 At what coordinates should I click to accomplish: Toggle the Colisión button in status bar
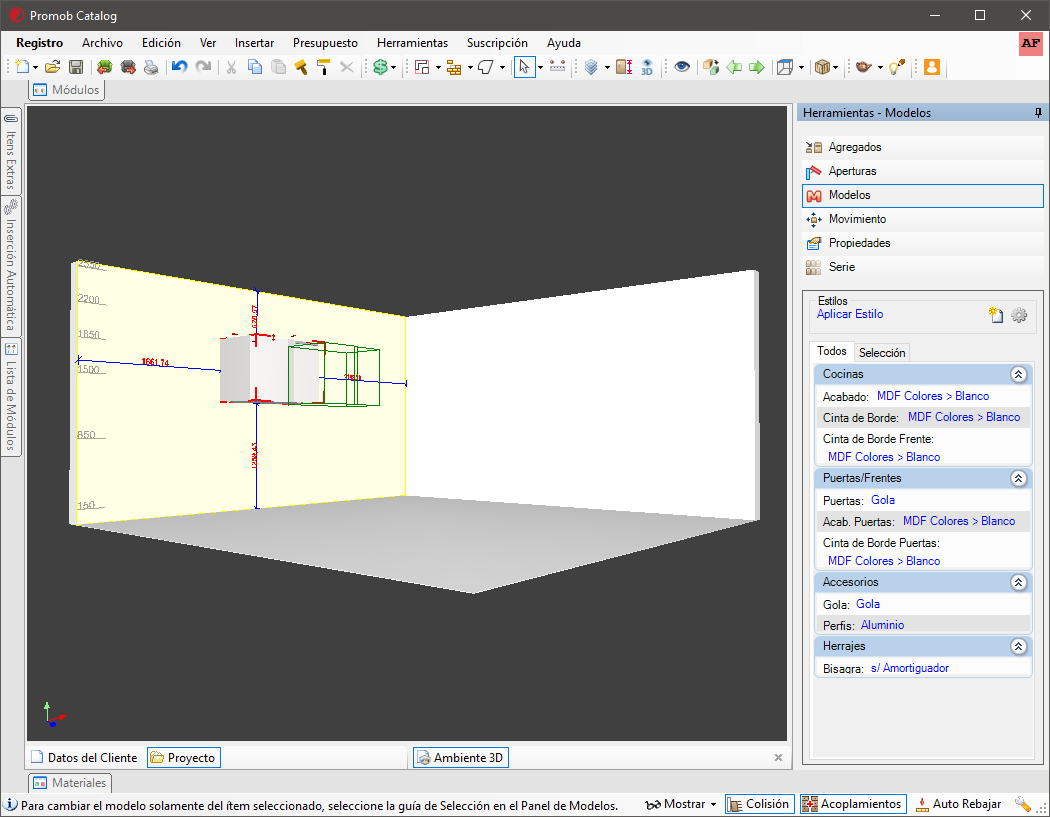760,804
